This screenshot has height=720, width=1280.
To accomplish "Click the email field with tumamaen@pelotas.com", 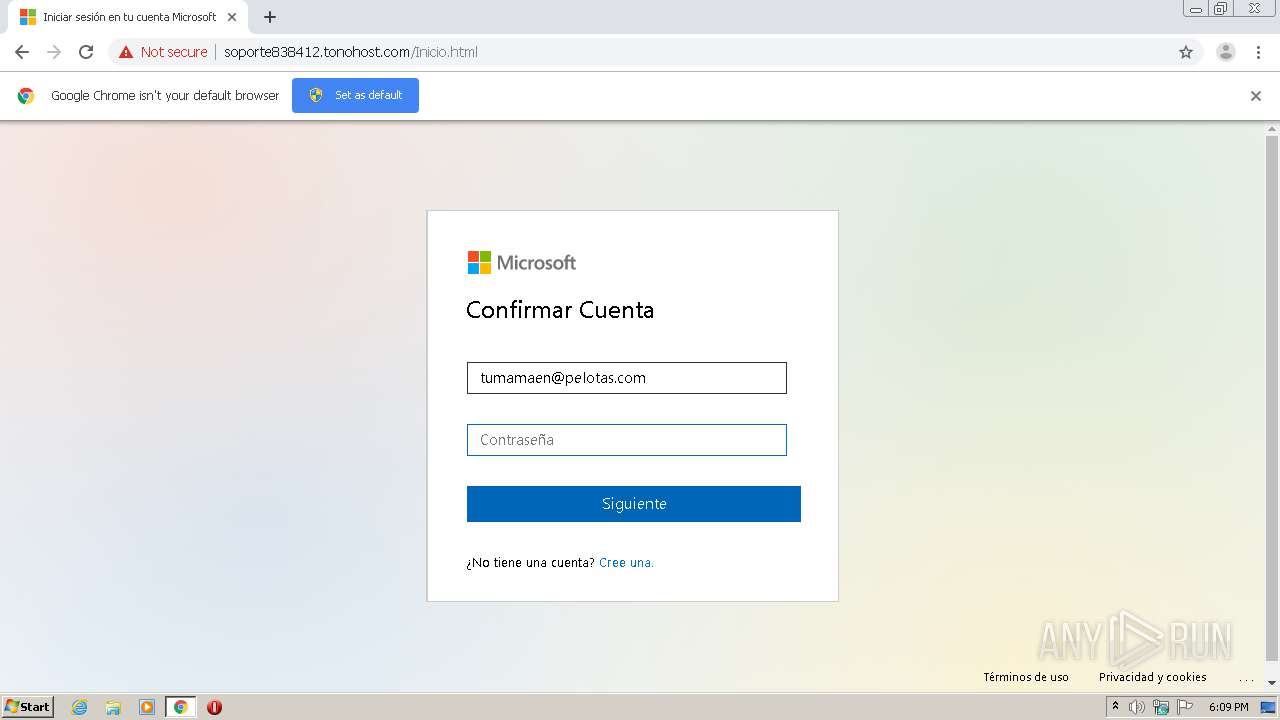I will click(x=627, y=378).
